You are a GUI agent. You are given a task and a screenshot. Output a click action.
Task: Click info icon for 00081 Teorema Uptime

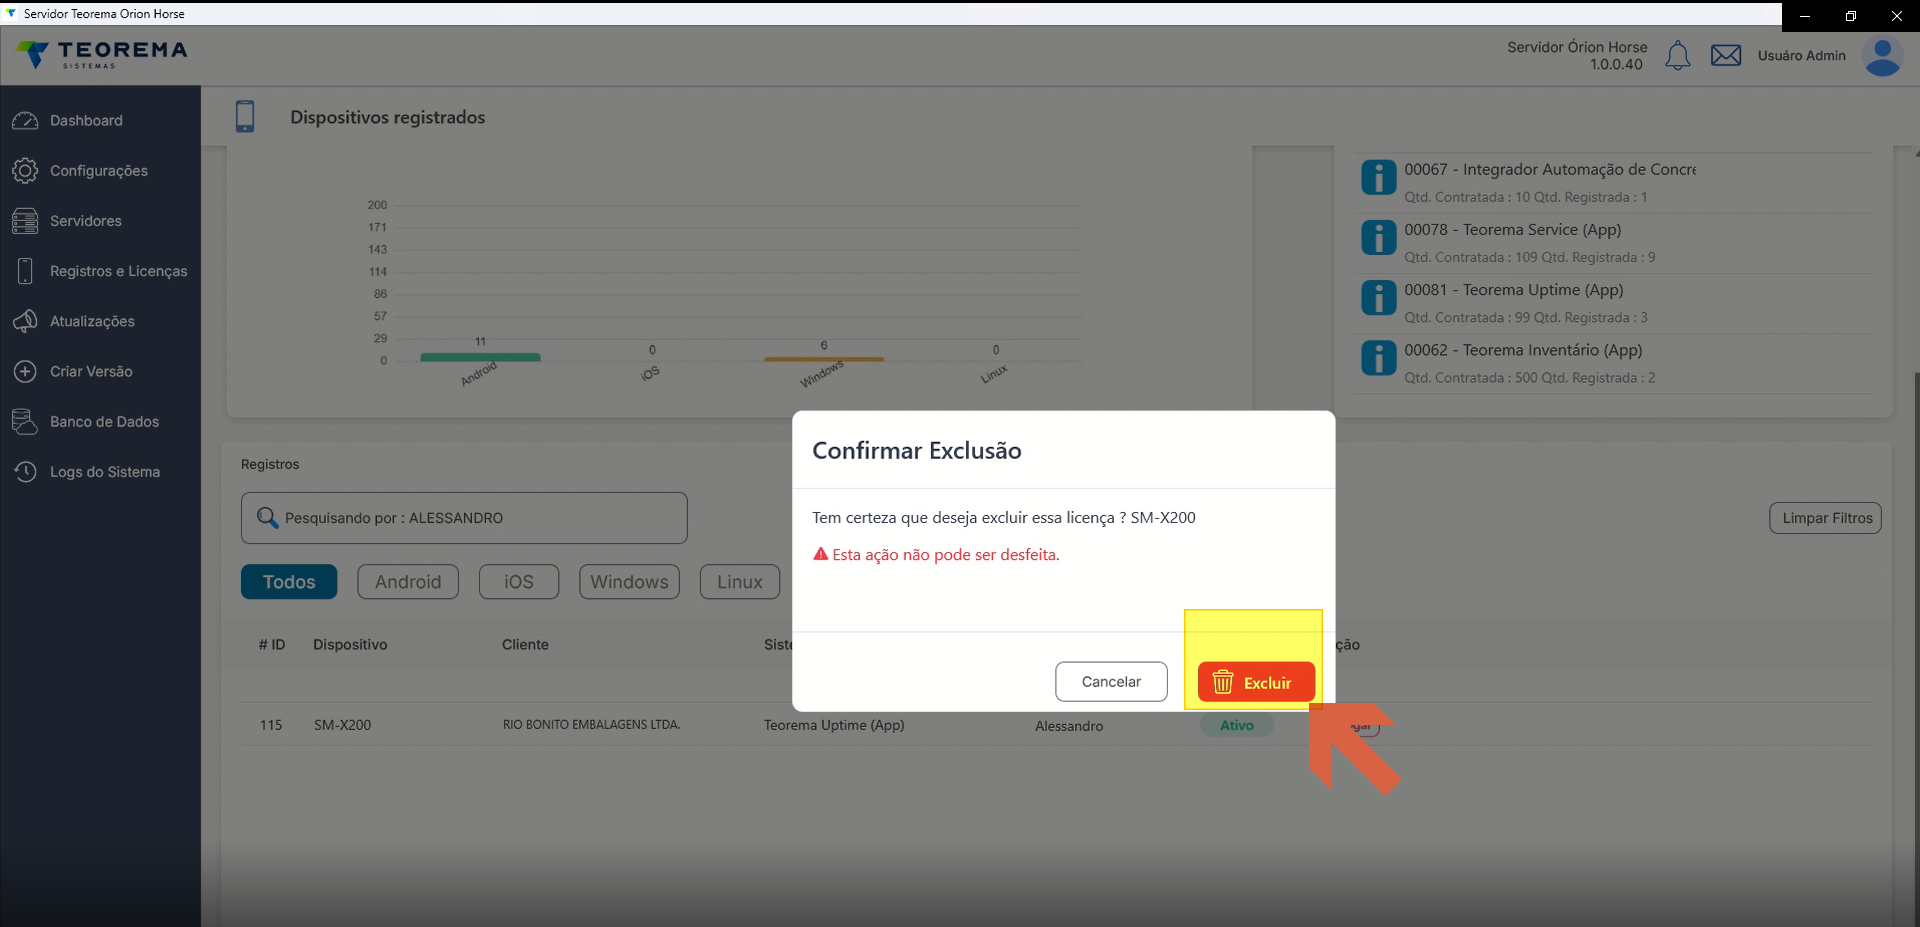coord(1378,297)
